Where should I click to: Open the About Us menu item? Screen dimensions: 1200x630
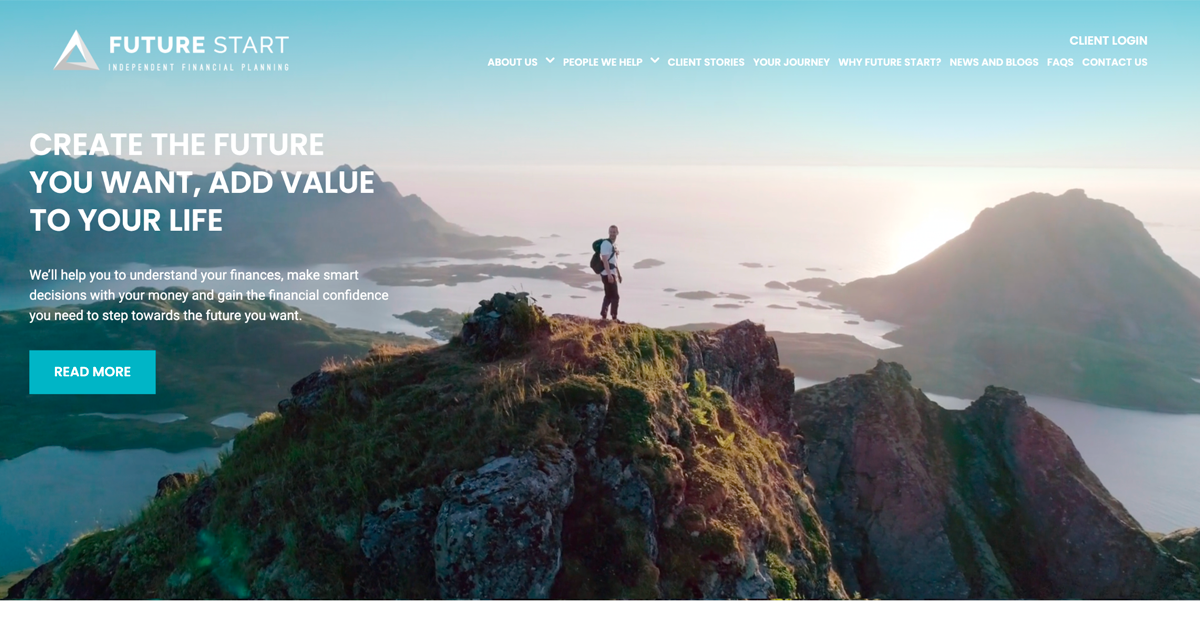coord(512,62)
